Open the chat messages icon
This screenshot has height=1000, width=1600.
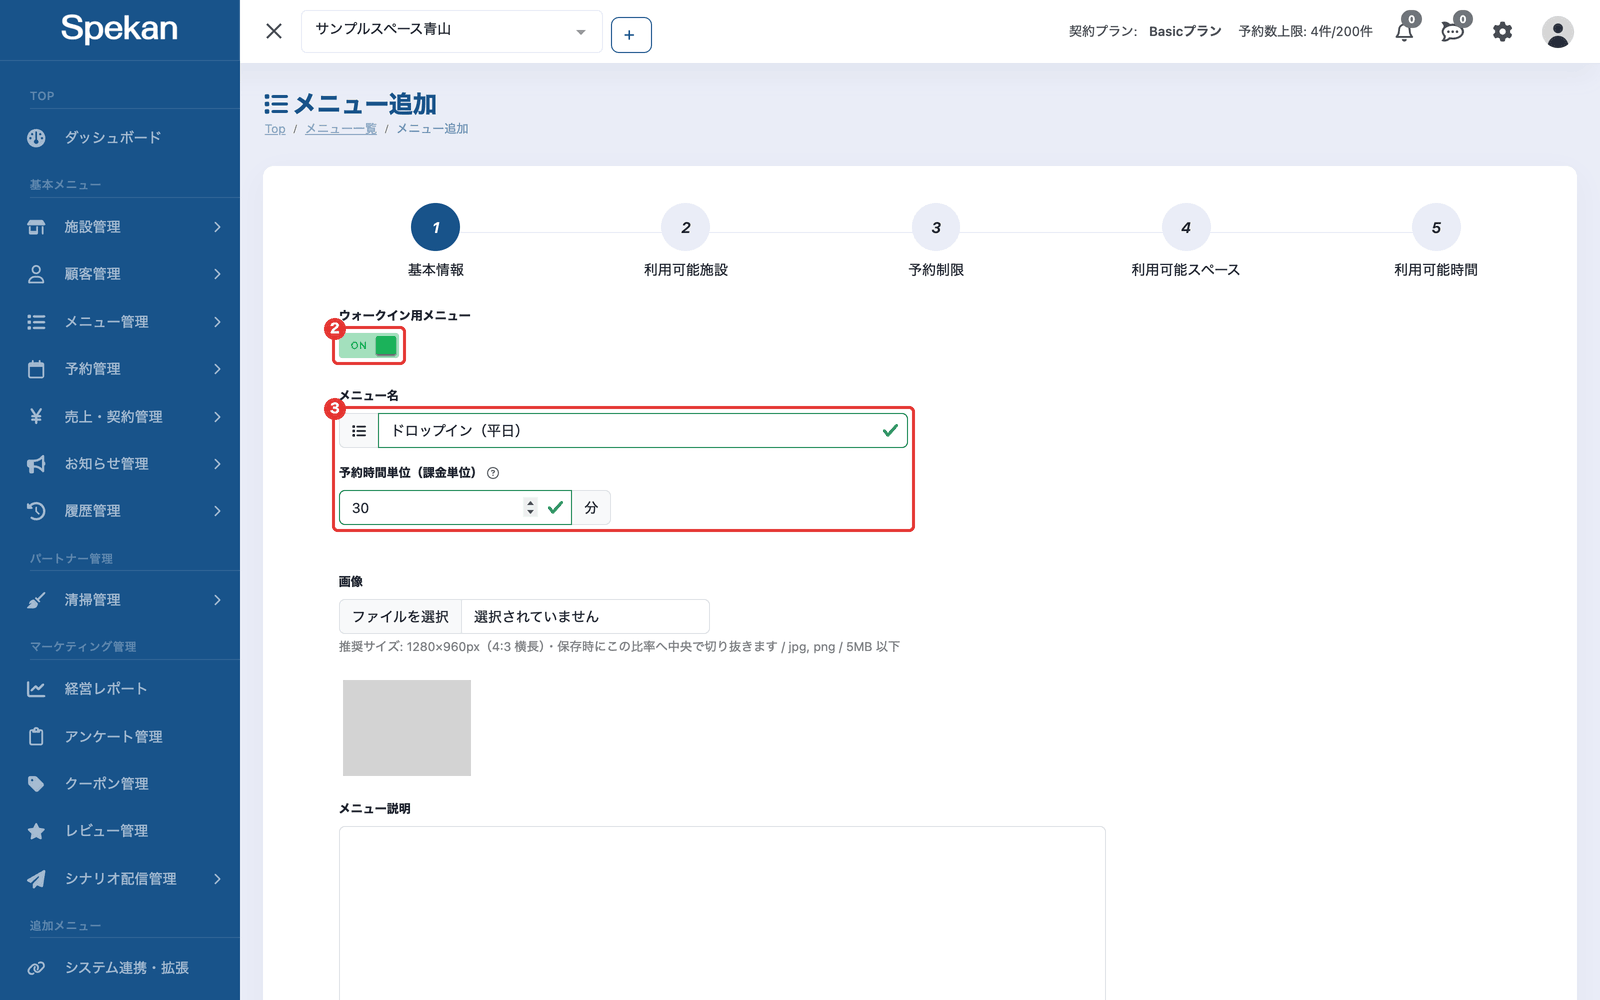coord(1453,32)
